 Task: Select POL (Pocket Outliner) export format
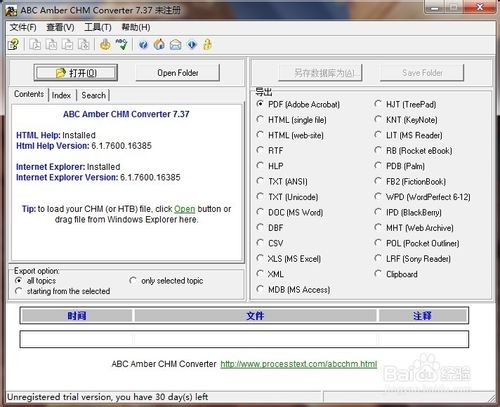[417, 243]
